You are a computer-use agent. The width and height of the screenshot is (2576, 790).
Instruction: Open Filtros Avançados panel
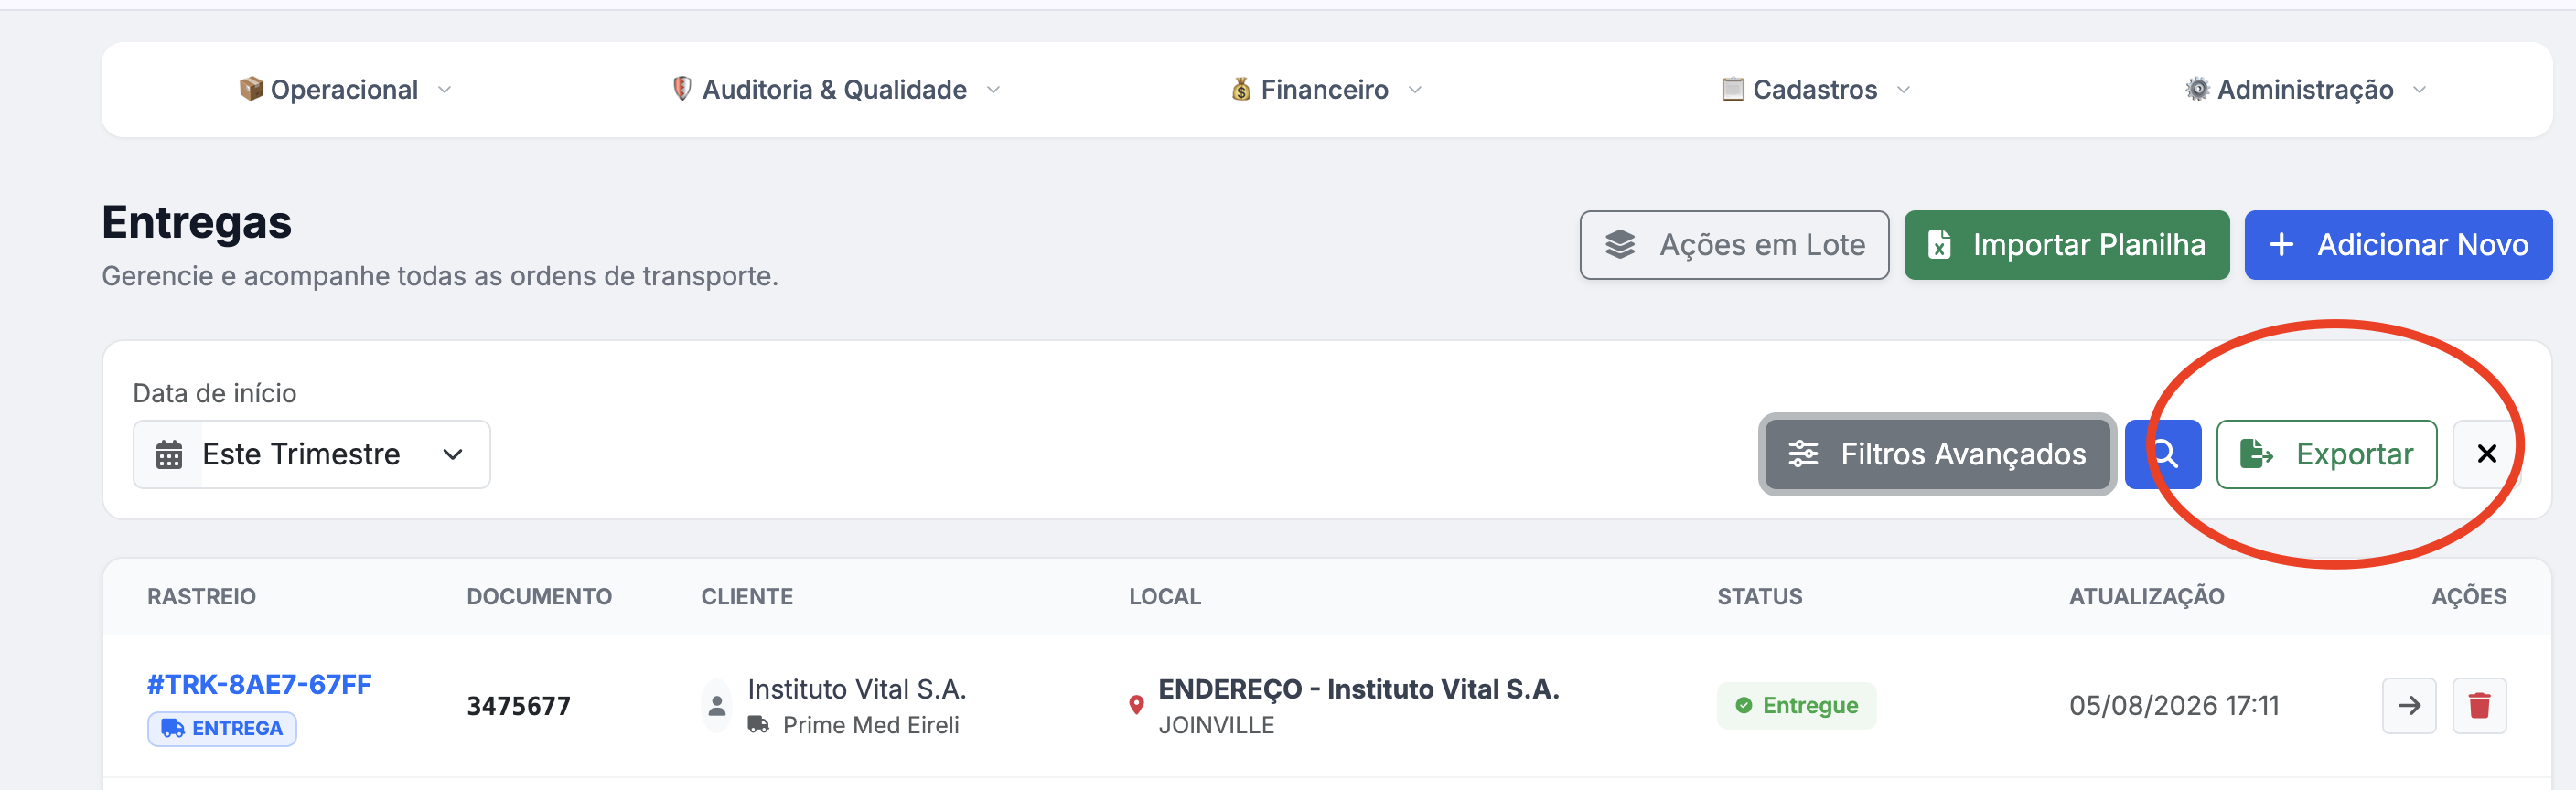pyautogui.click(x=1937, y=454)
